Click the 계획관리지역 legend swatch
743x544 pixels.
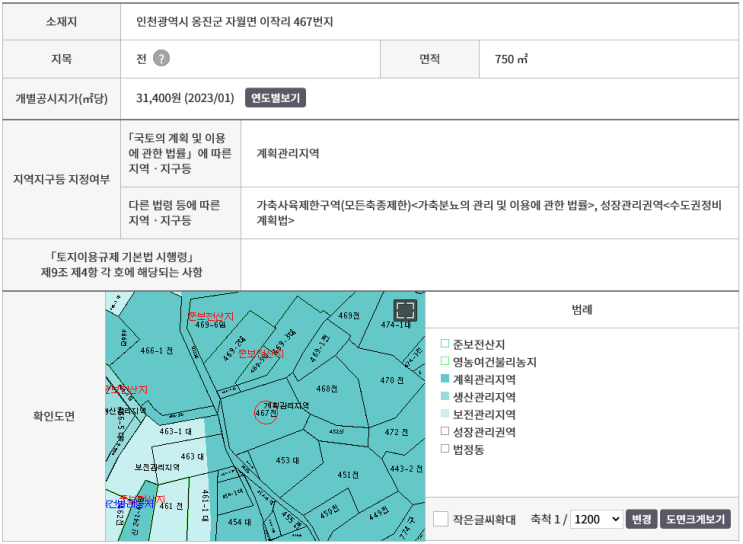(x=444, y=379)
